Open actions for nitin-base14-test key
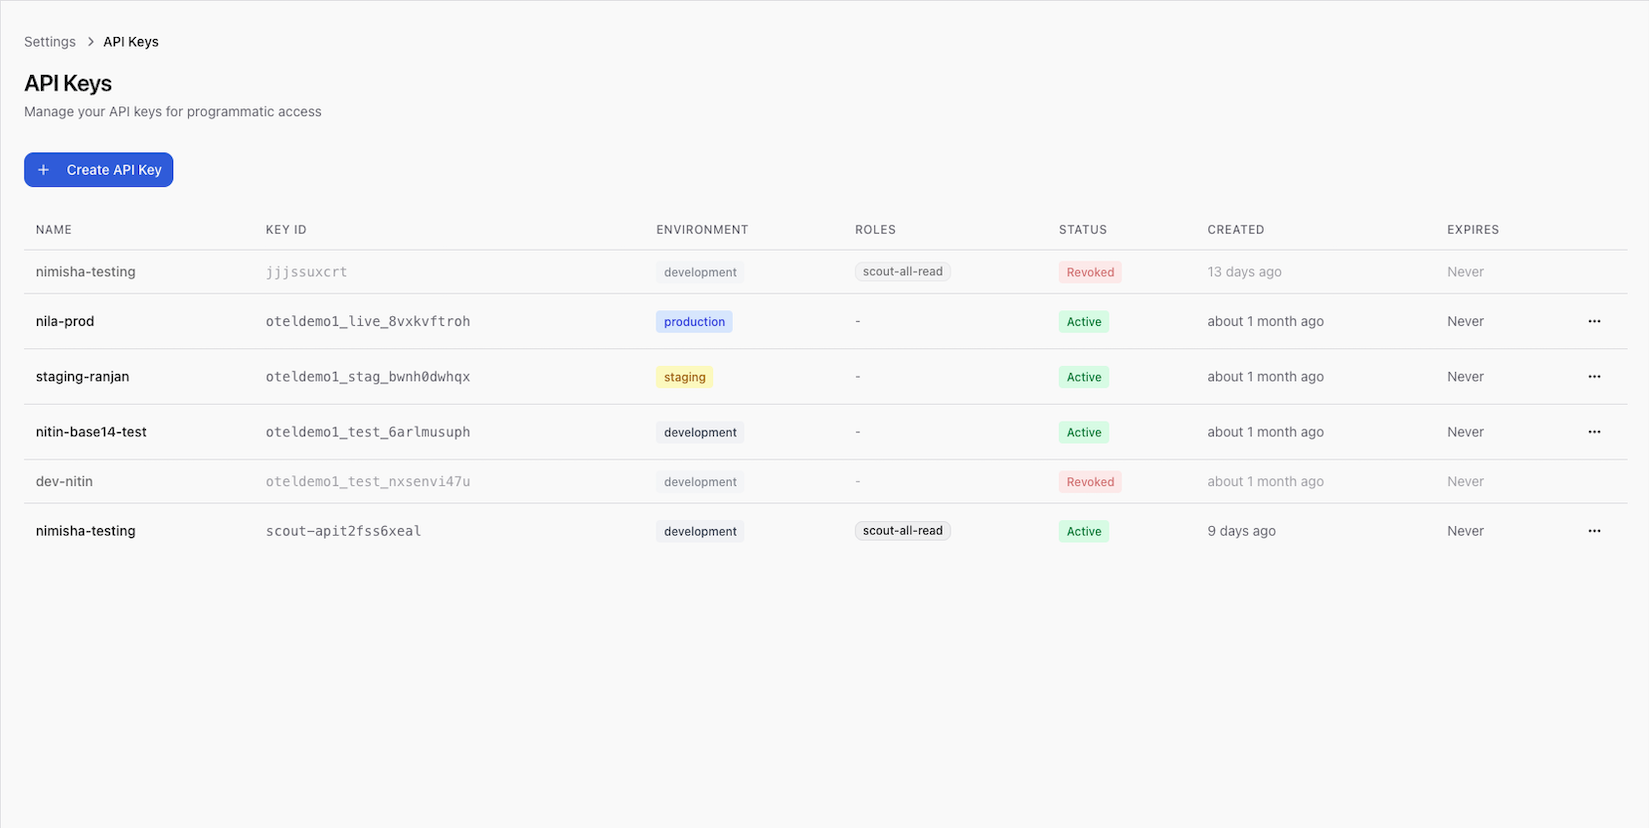Viewport: 1649px width, 828px height. pos(1594,431)
